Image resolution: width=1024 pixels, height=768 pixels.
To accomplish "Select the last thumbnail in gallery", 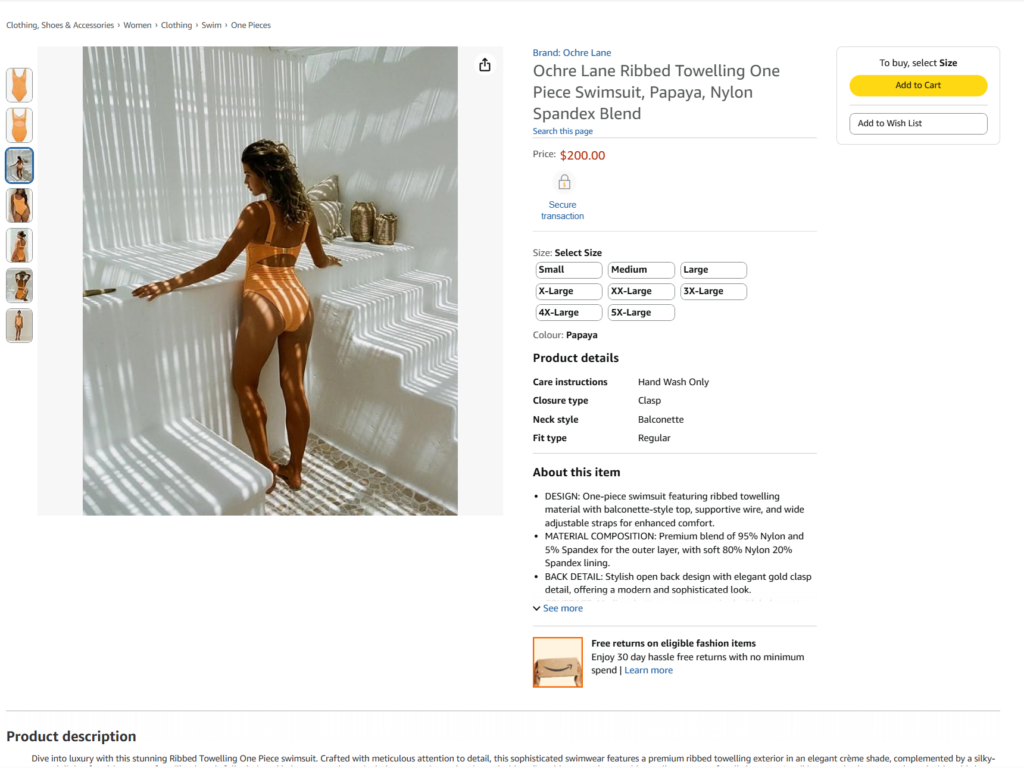I will tap(20, 326).
